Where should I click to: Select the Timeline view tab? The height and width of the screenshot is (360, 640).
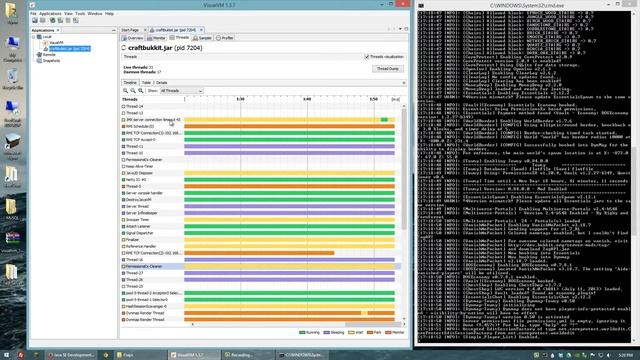tap(130, 82)
